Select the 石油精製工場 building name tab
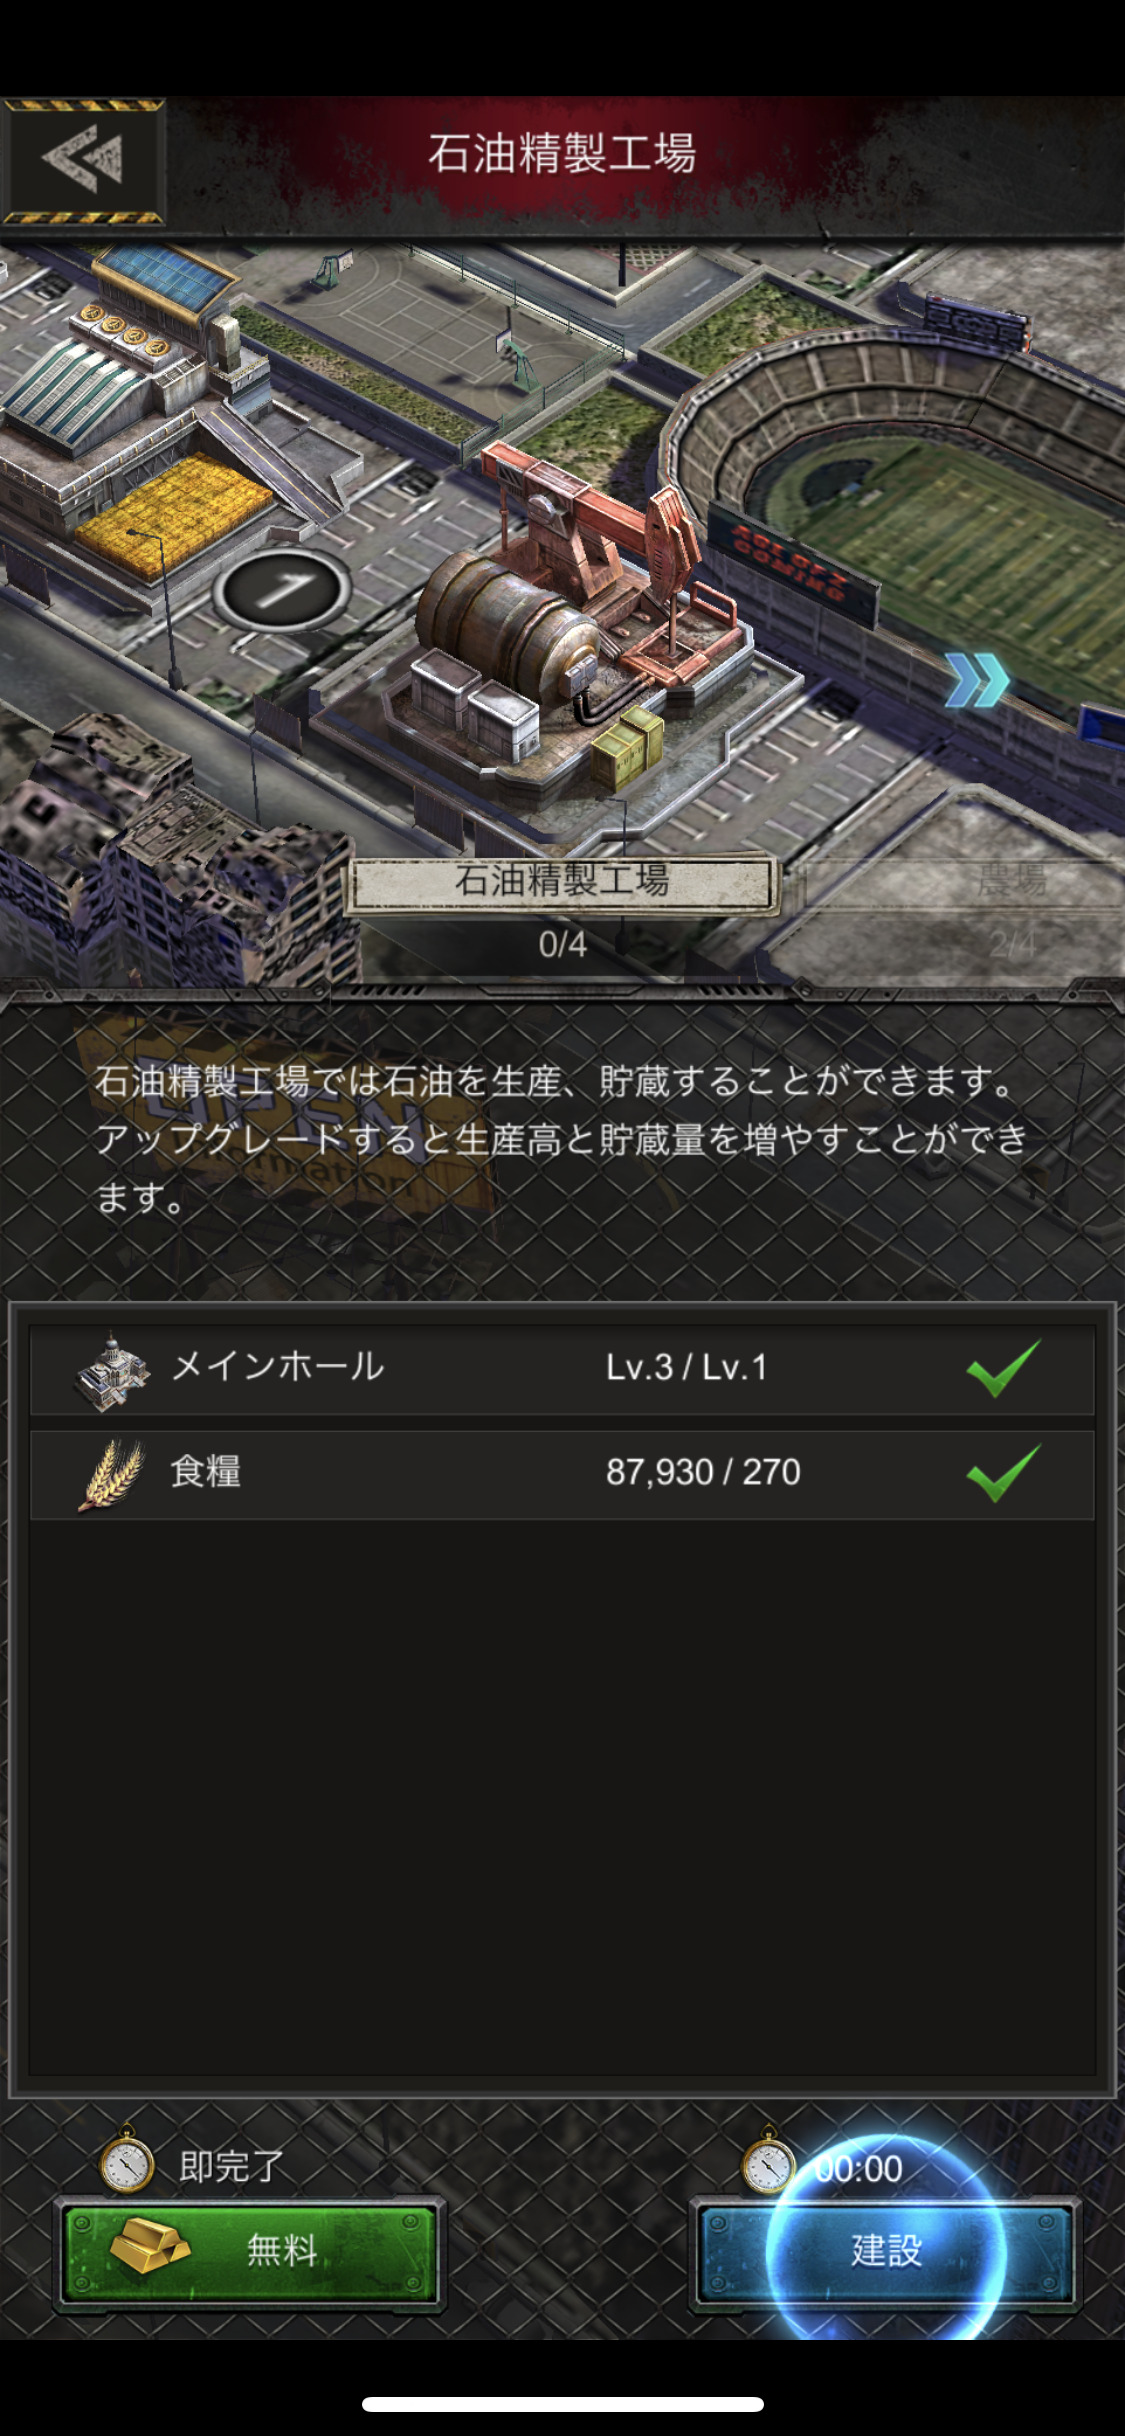 pyautogui.click(x=561, y=882)
